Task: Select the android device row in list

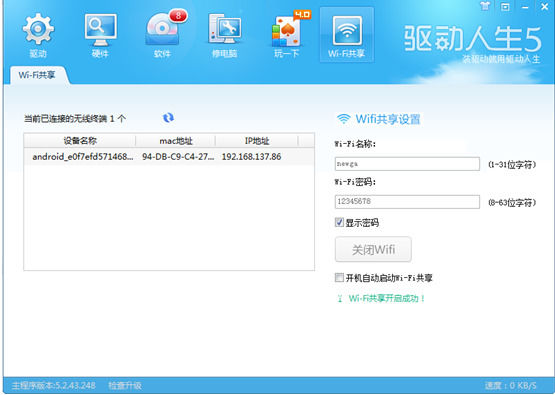Action: pos(169,156)
